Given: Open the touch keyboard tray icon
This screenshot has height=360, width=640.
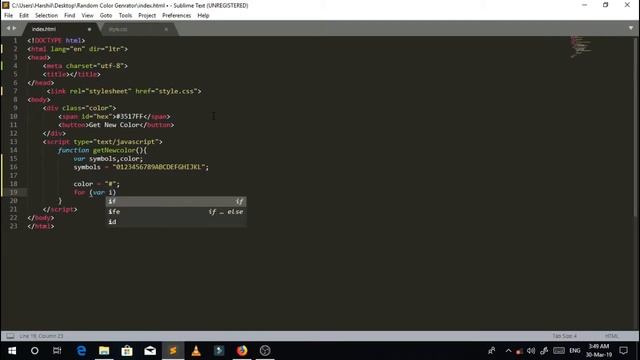Looking at the screenshot, I should point(559,351).
